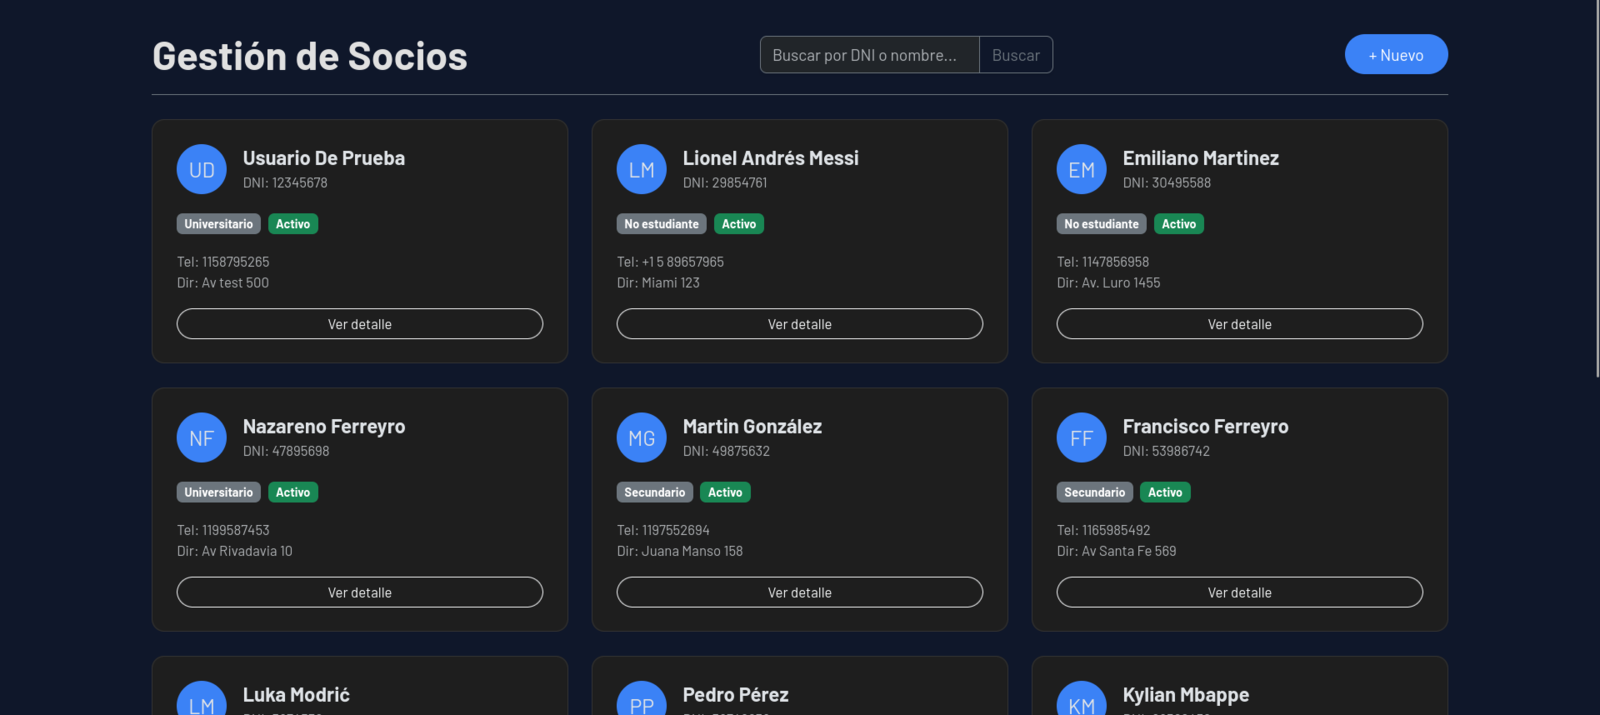Click the No estudiante badge on Lionel Messi
1600x715 pixels.
click(662, 224)
